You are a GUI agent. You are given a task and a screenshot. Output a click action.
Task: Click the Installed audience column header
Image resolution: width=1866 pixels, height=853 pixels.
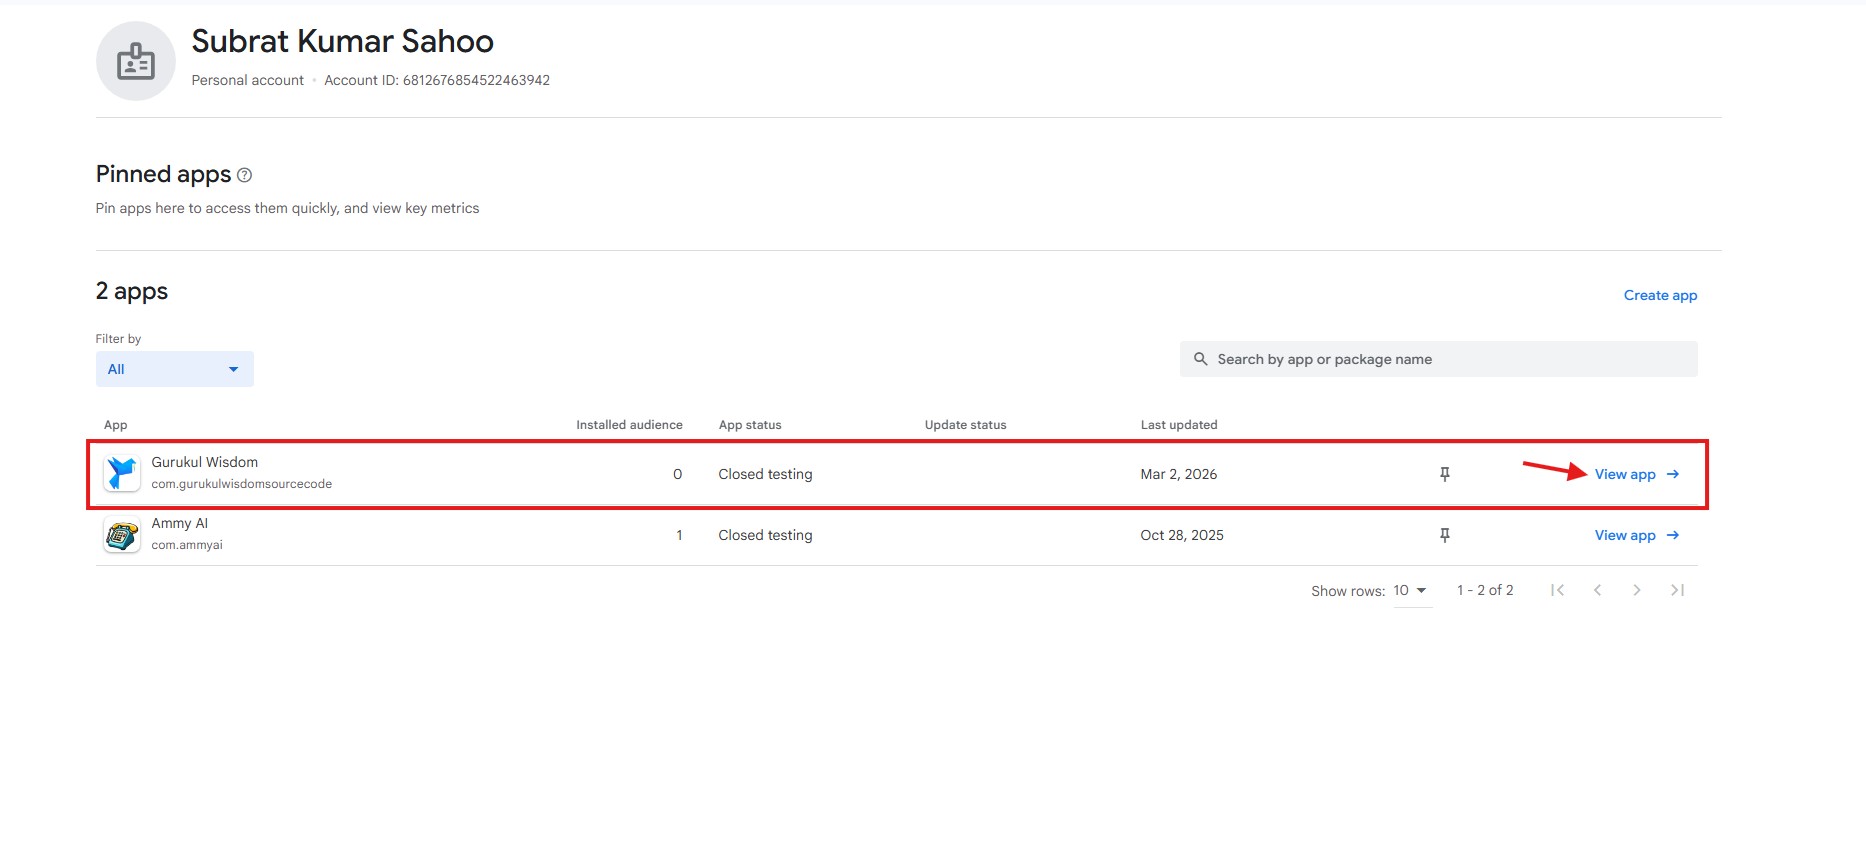629,425
